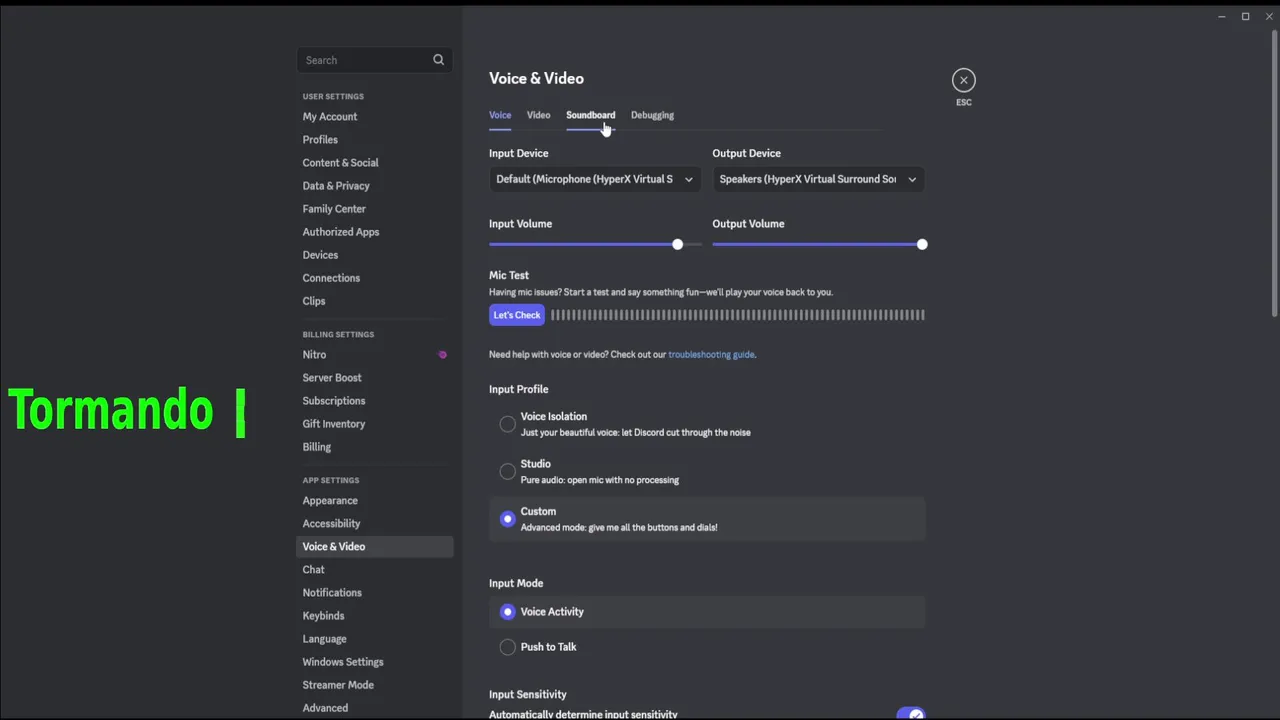Open Keybinds settings
Screen dimensions: 1280x720
[323, 616]
